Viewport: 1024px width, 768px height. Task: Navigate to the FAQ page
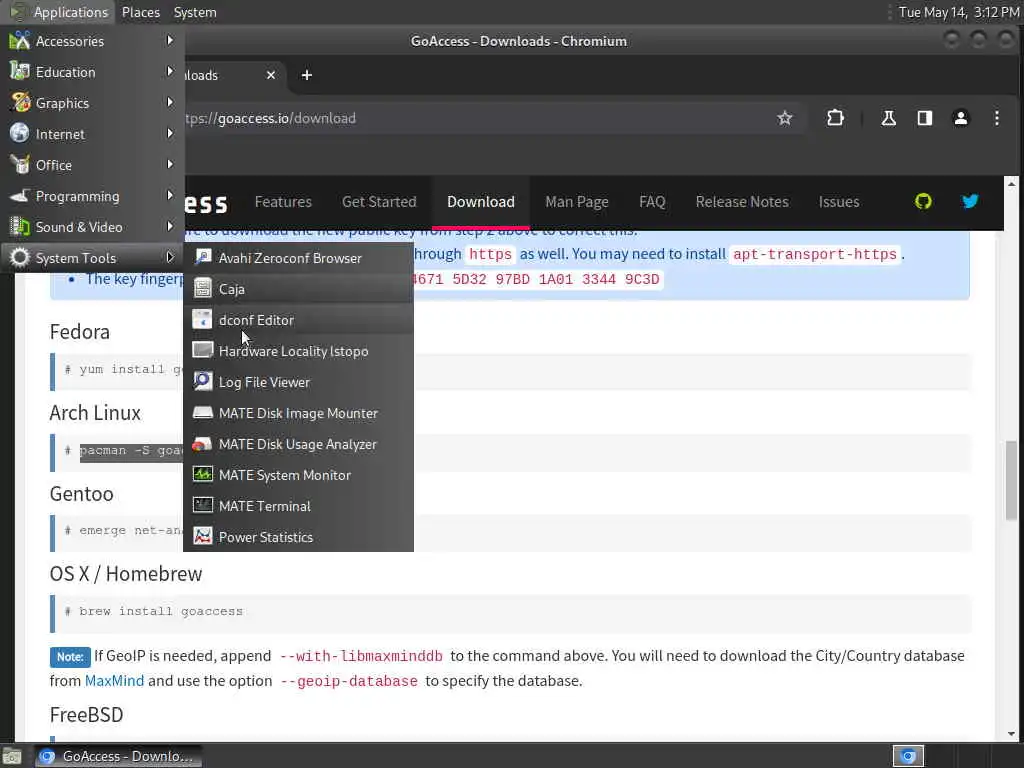652,202
